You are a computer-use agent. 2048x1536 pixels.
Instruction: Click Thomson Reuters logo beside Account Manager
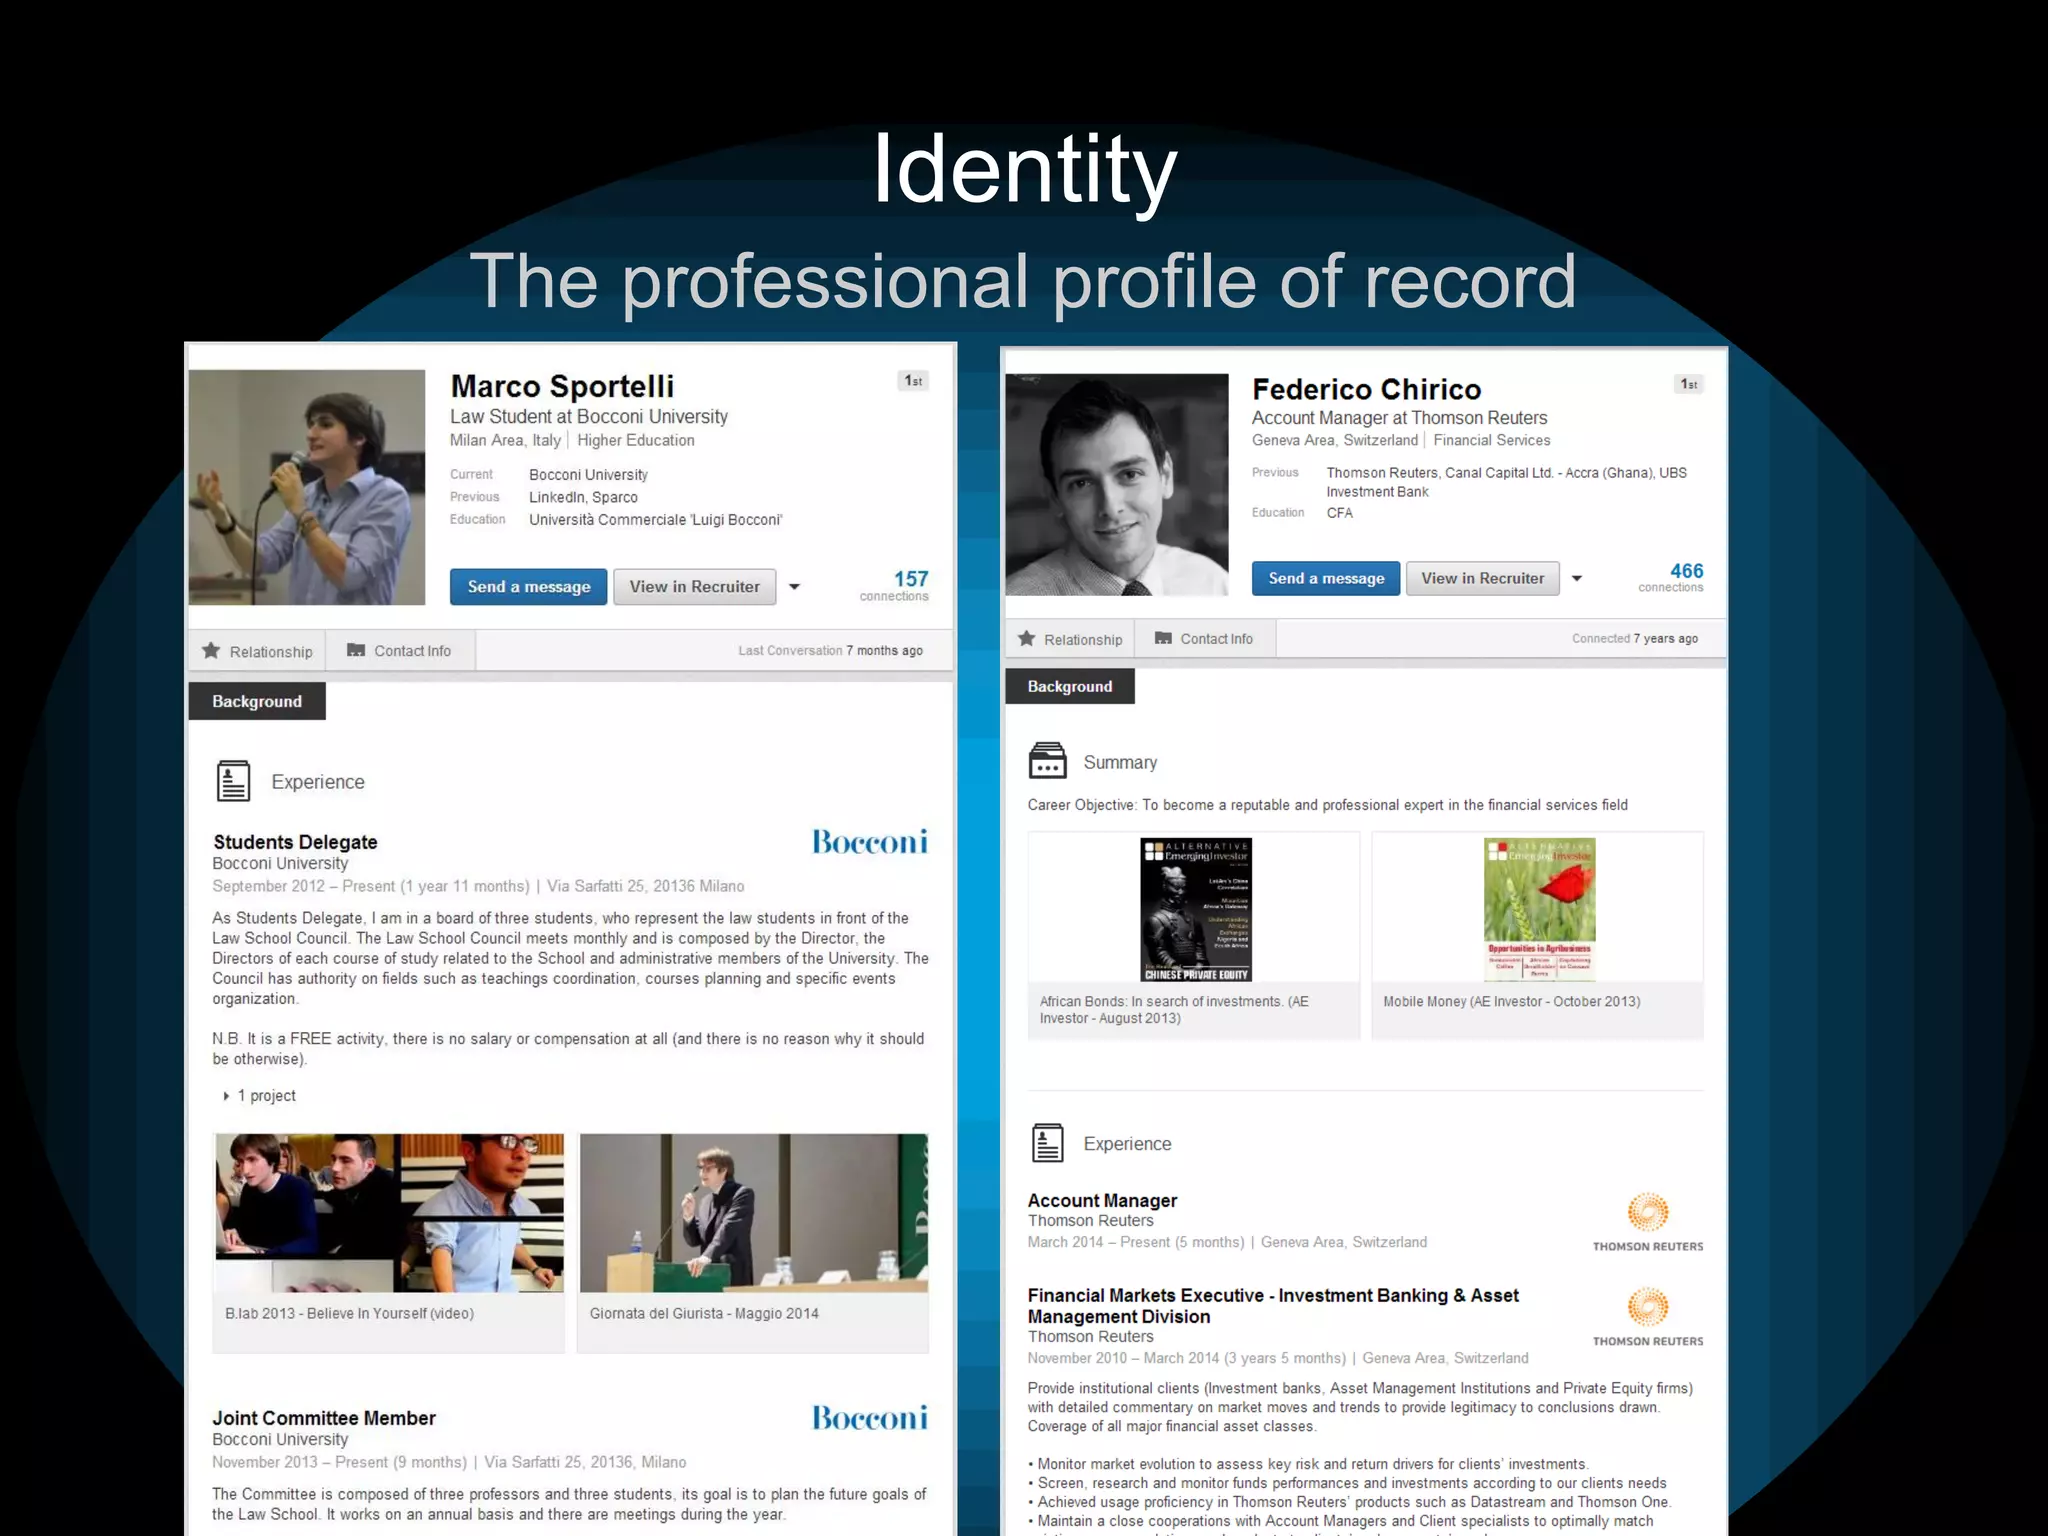point(1648,1222)
